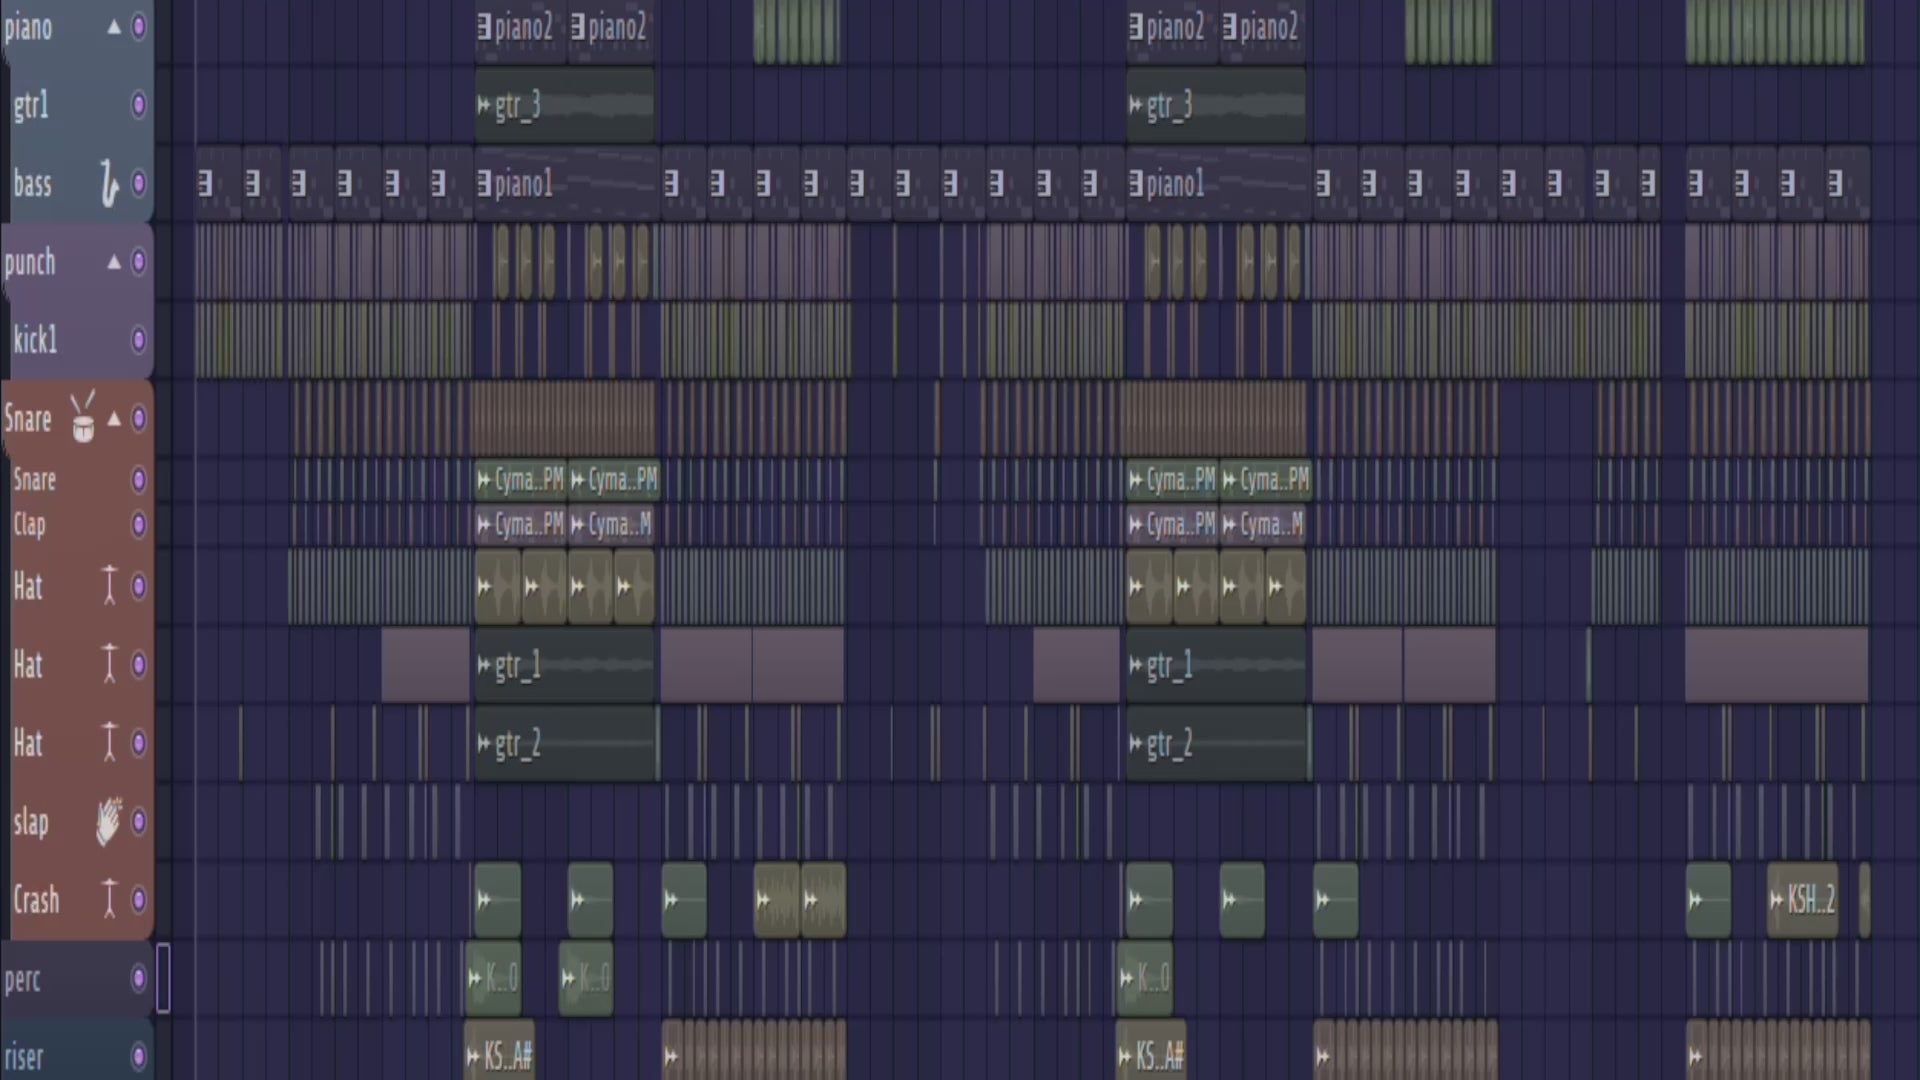The width and height of the screenshot is (1920, 1080).
Task: Mute the piano track
Action: [x=139, y=27]
